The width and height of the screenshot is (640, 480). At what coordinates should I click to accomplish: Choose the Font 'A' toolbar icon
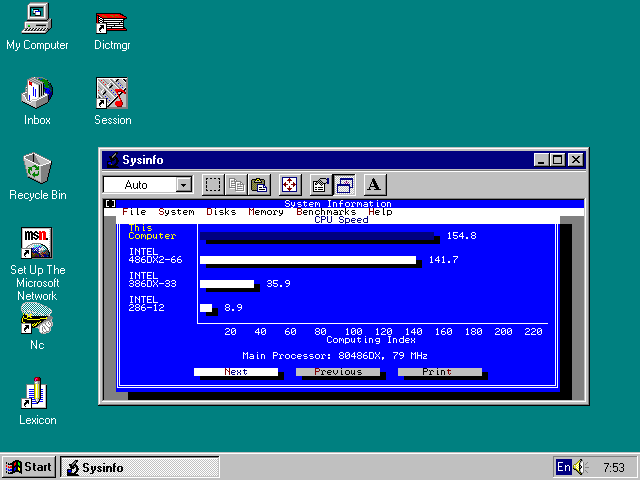[x=374, y=185]
